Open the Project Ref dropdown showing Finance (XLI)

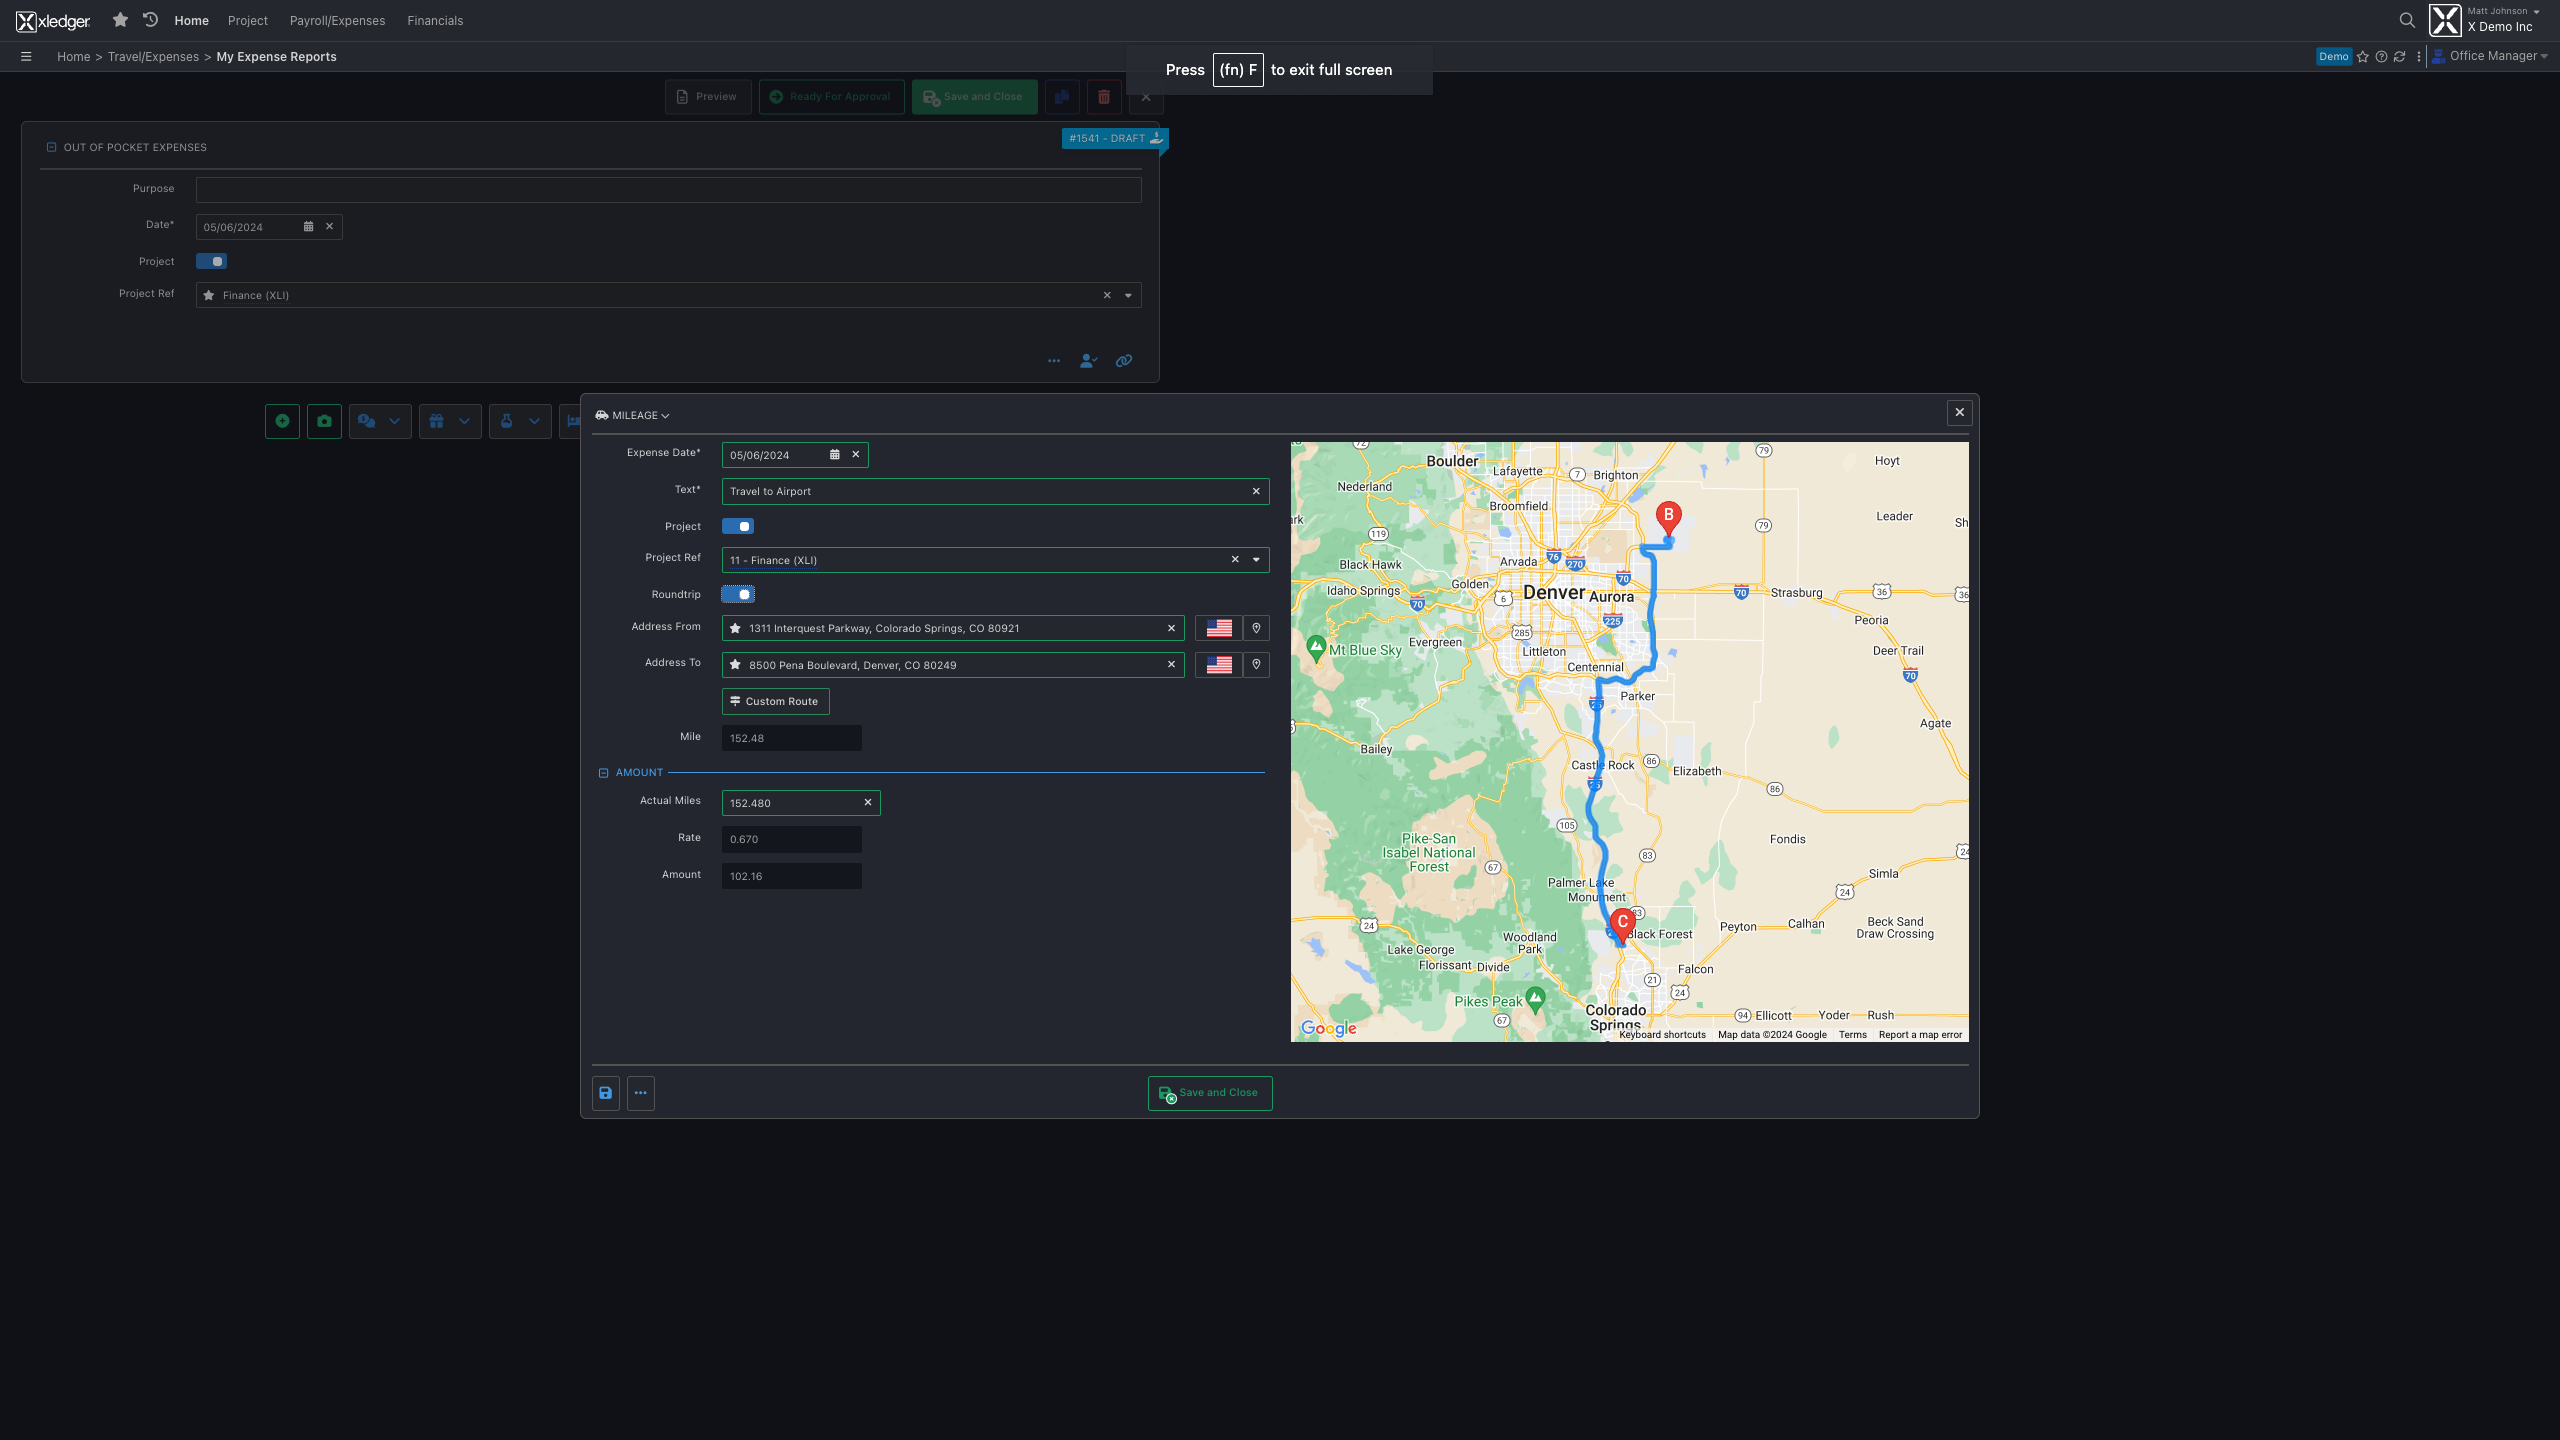click(x=1128, y=294)
